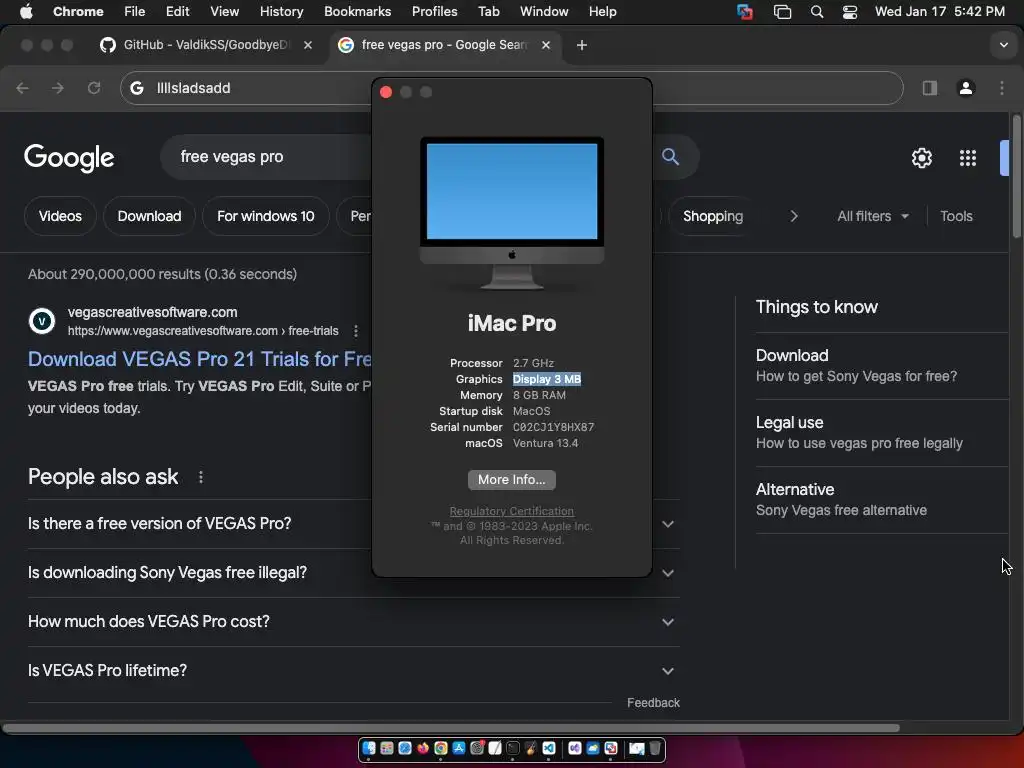Image resolution: width=1024 pixels, height=768 pixels.
Task: Open Firefox from the Dock
Action: click(423, 748)
